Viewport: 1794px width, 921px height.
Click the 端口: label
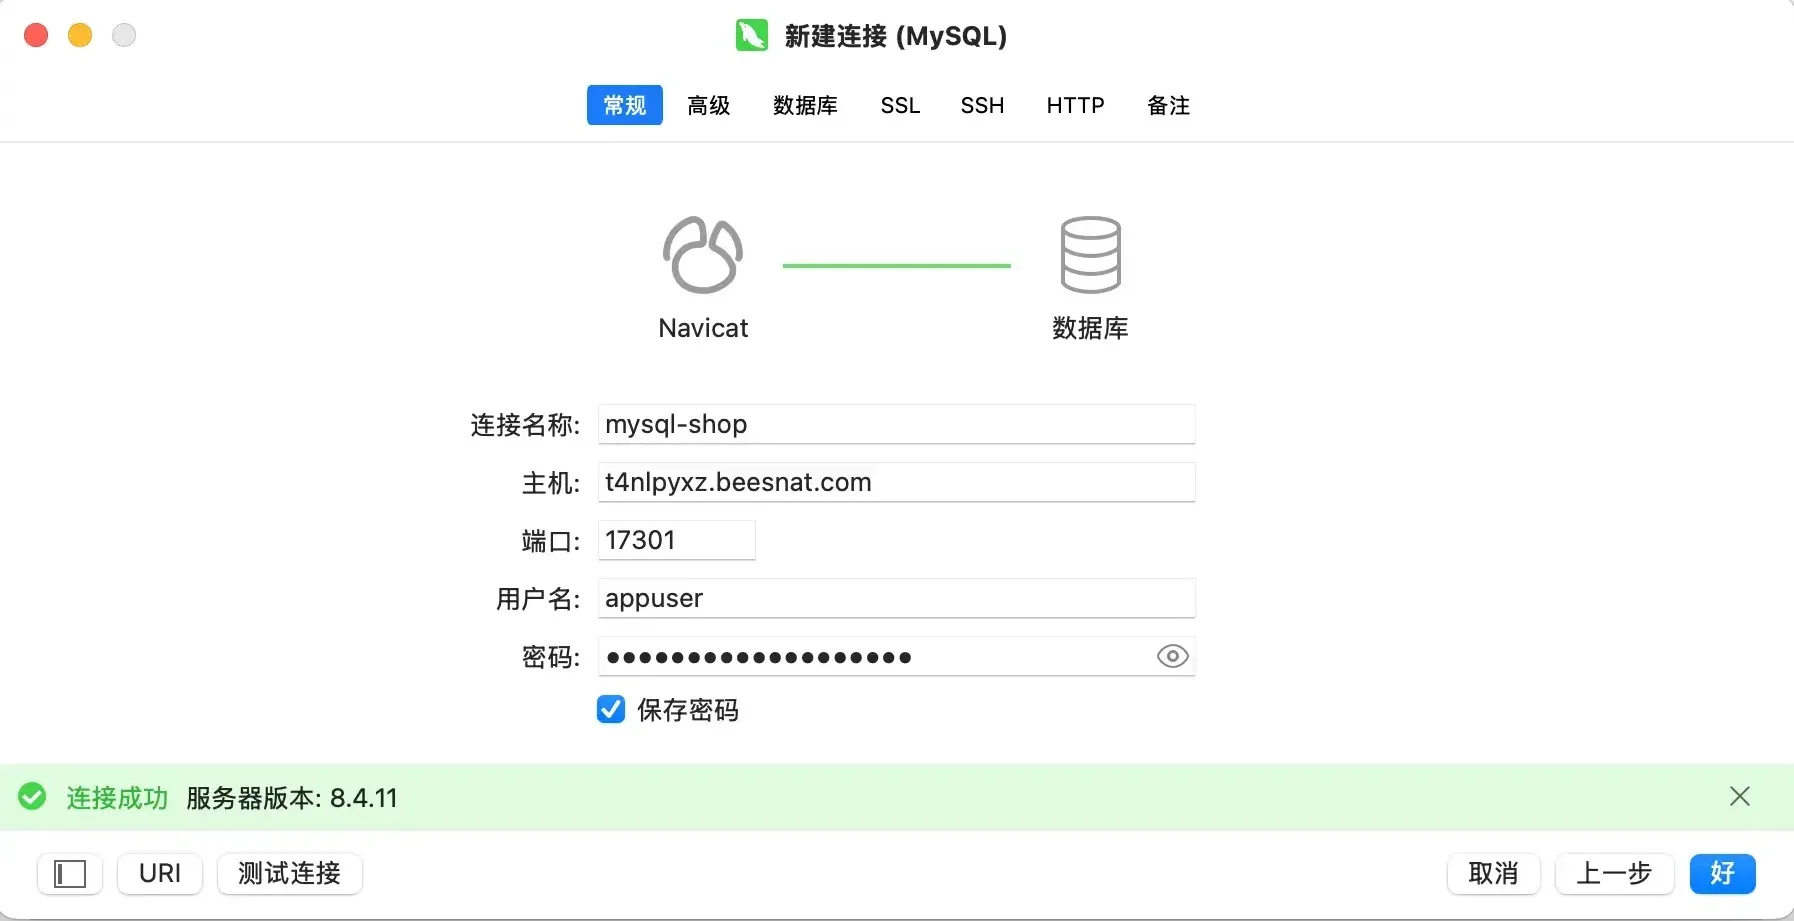551,541
